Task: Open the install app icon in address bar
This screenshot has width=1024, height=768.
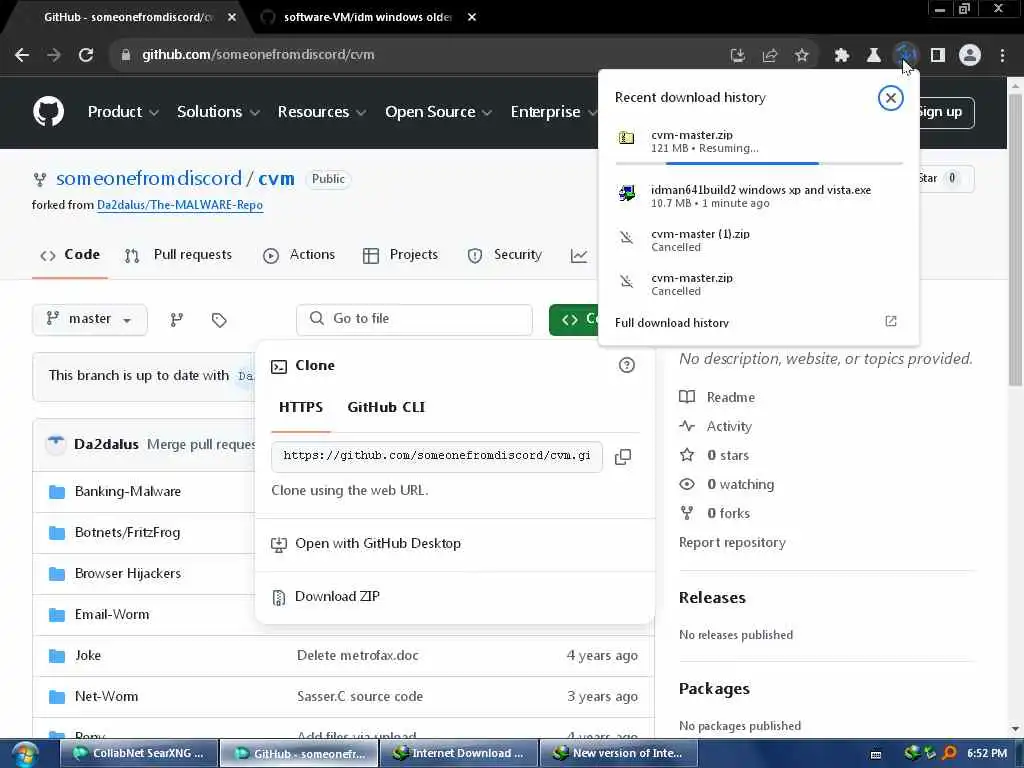Action: (x=737, y=56)
